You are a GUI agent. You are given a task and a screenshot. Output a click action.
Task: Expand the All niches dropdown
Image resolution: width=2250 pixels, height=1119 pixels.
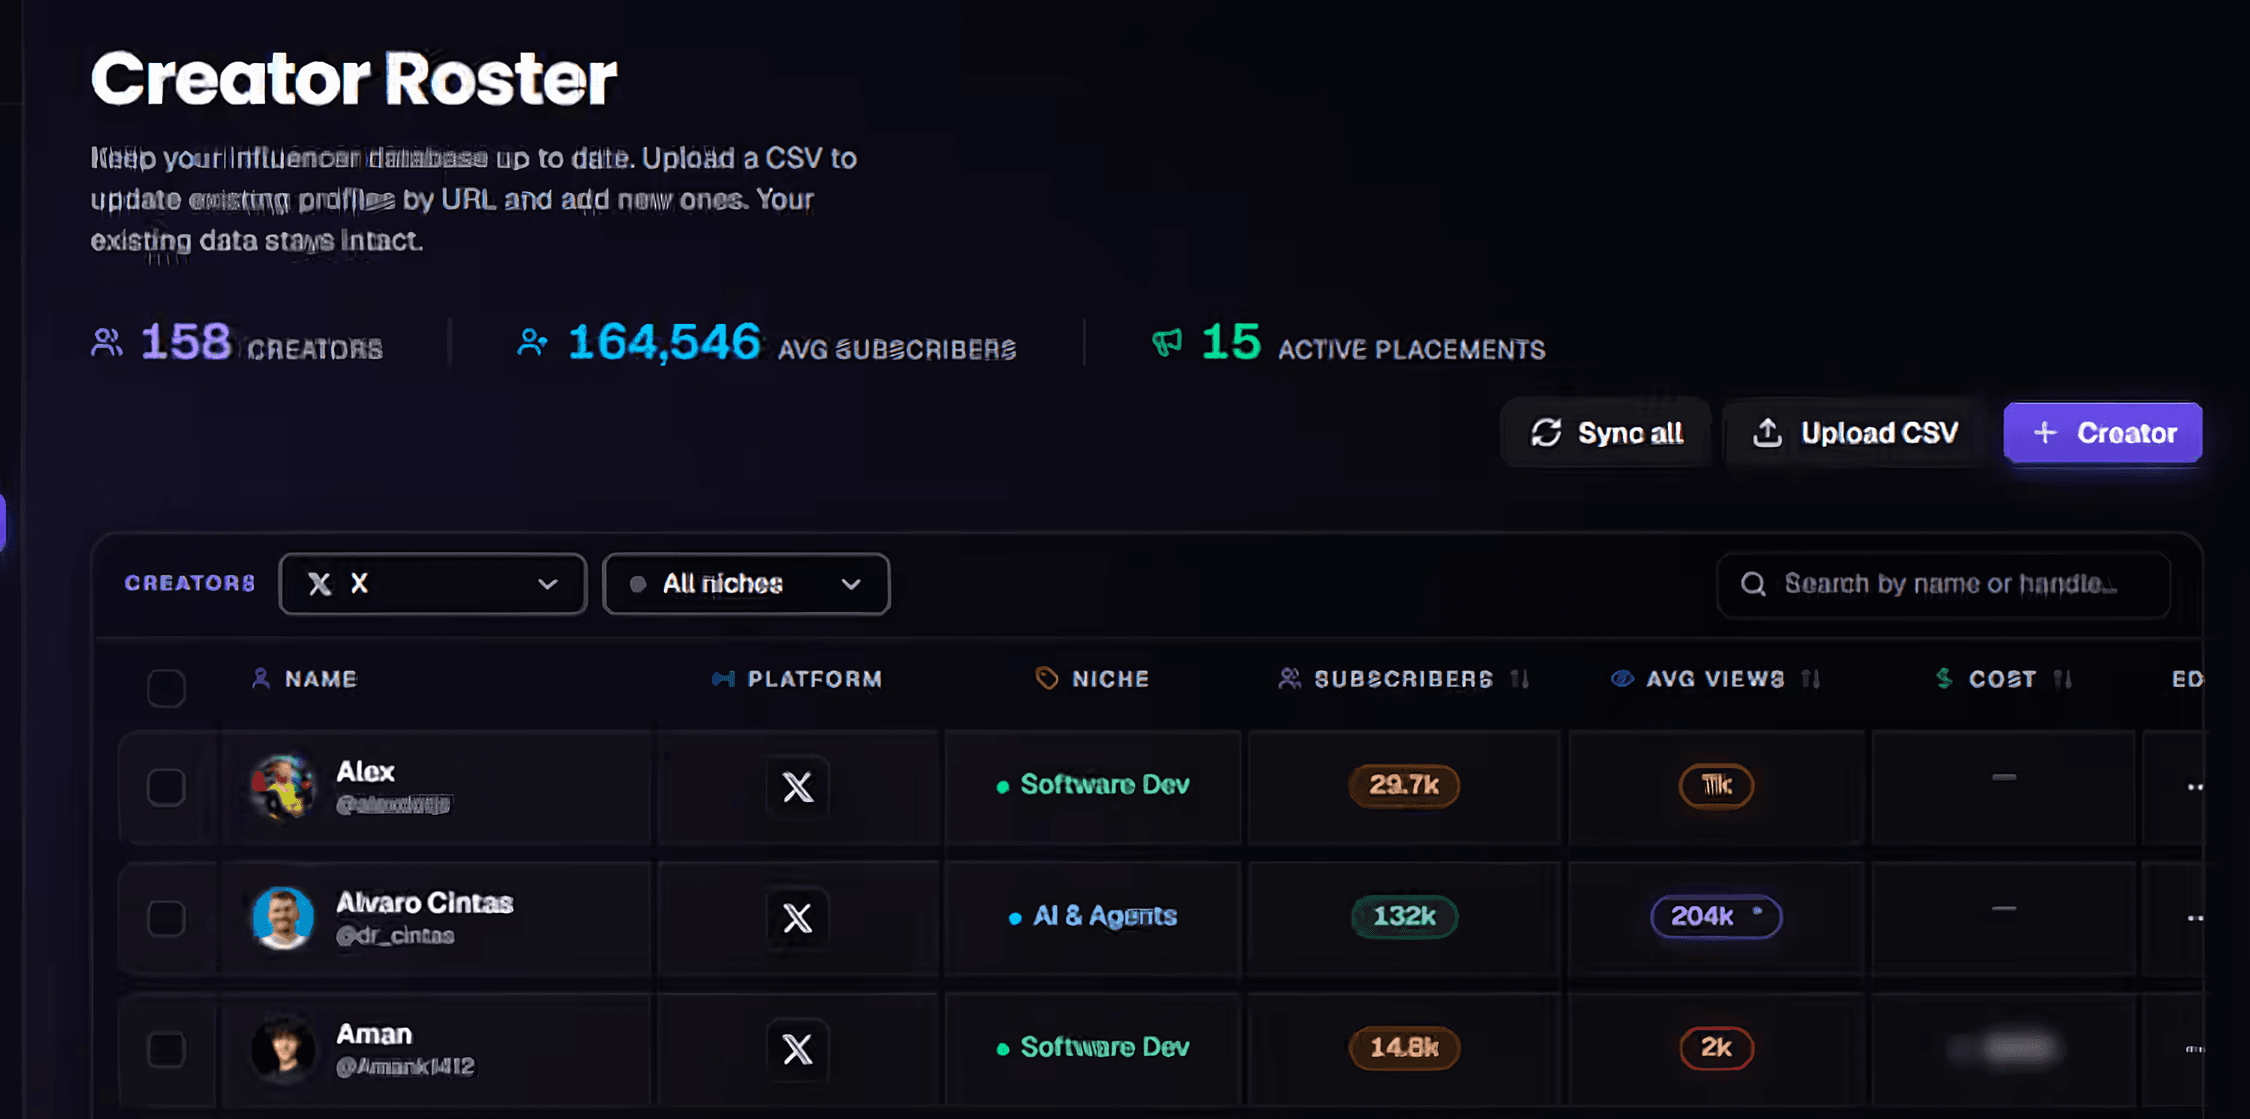(746, 584)
